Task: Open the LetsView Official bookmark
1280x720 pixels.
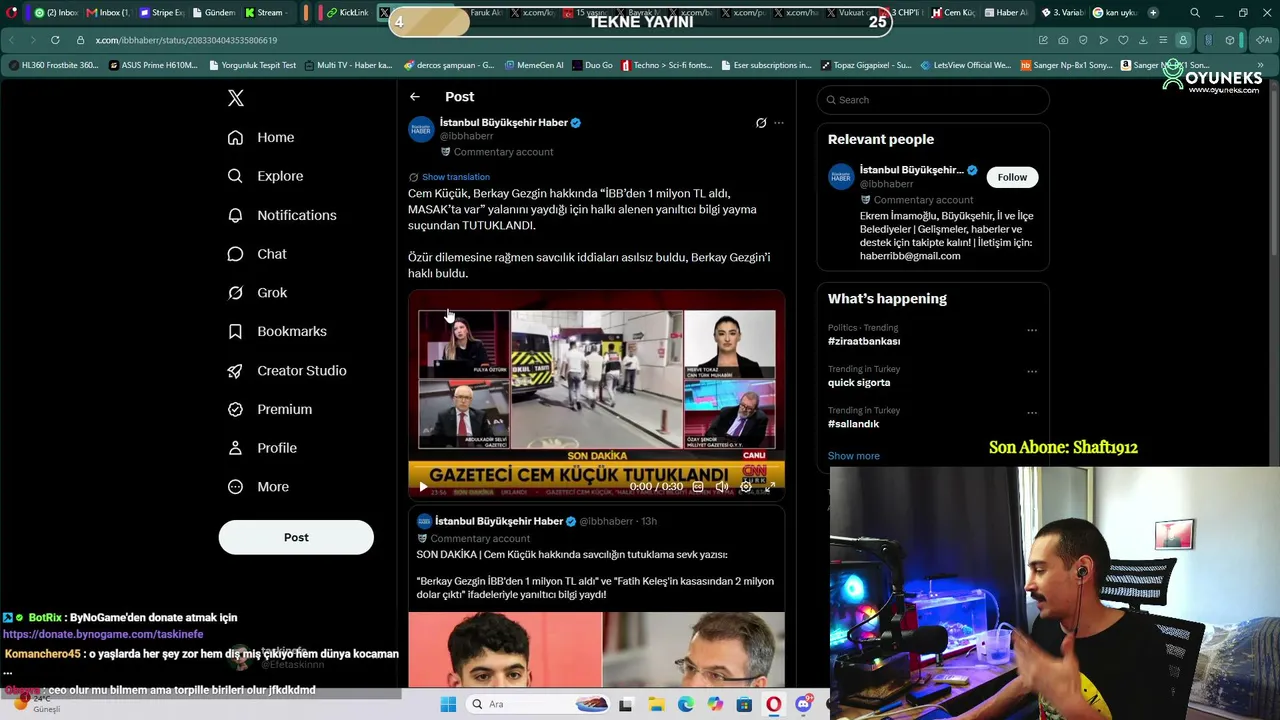Action: click(965, 65)
